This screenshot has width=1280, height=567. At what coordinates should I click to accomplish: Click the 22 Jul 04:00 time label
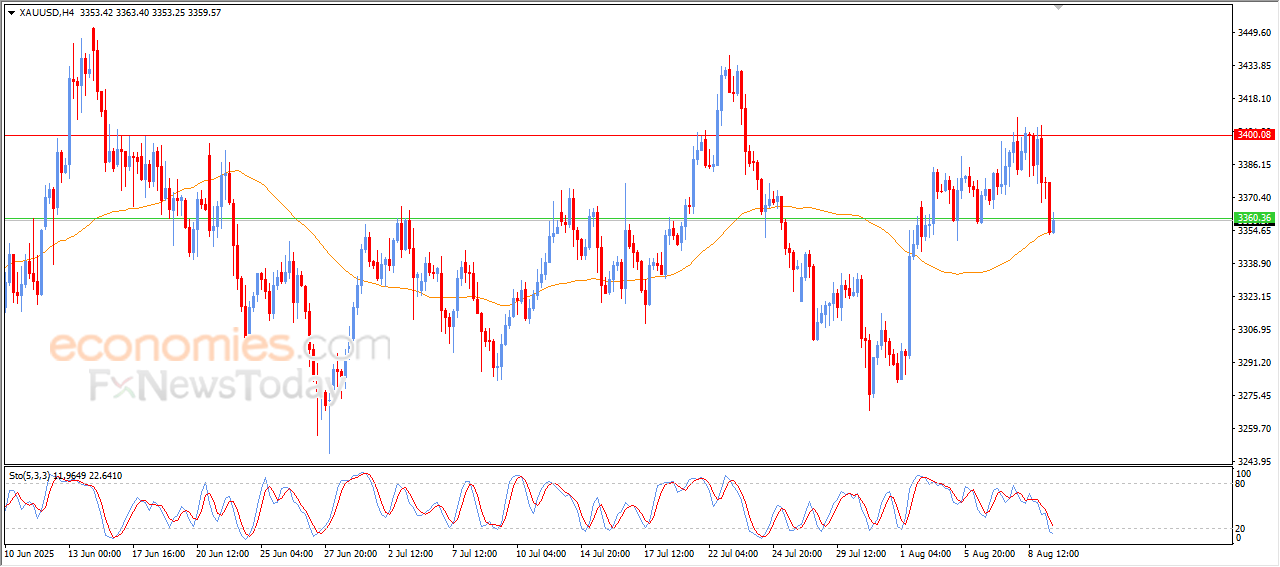[734, 553]
